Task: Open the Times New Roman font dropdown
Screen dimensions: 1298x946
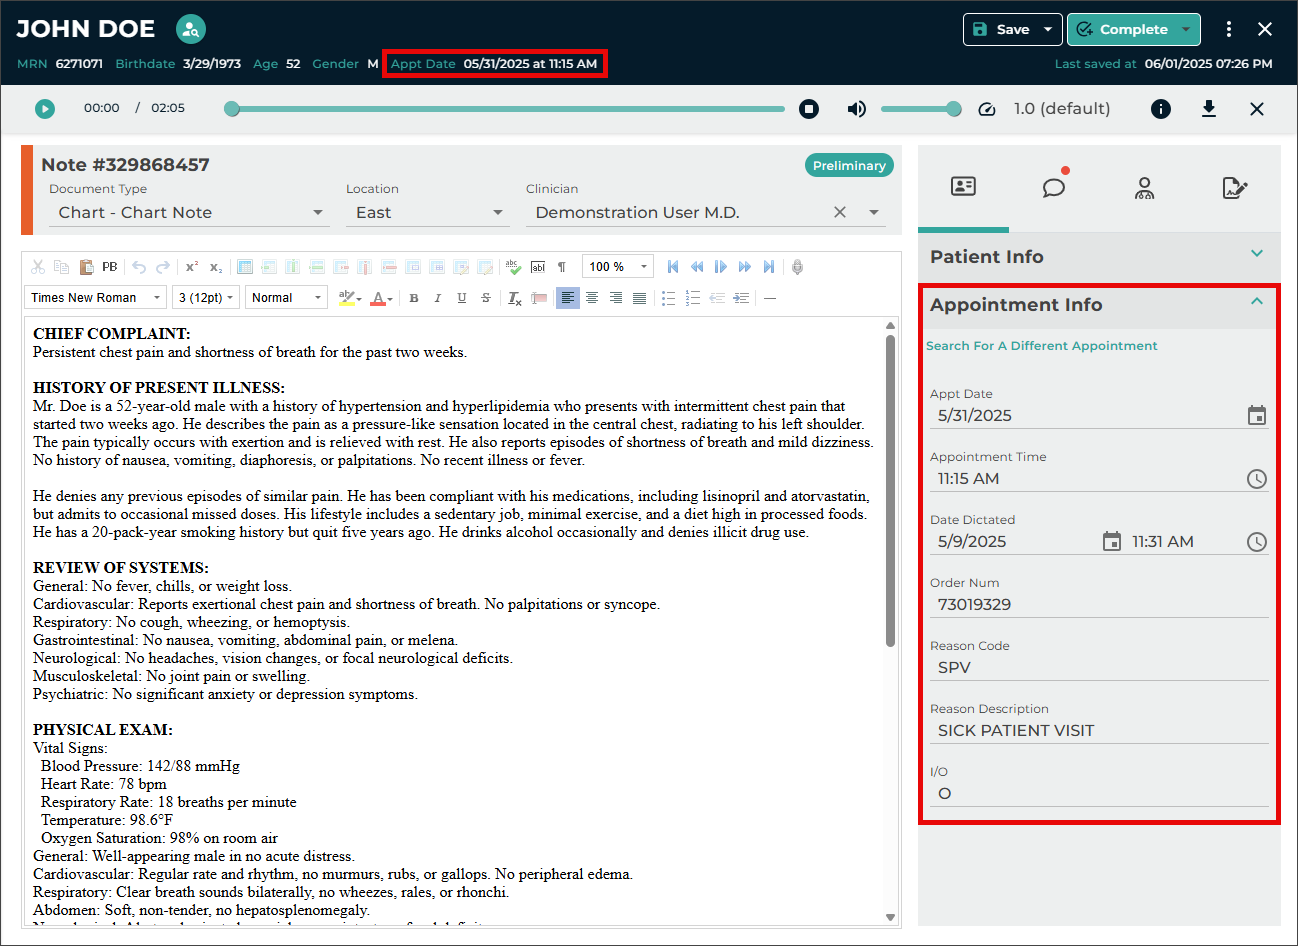Action: 95,298
